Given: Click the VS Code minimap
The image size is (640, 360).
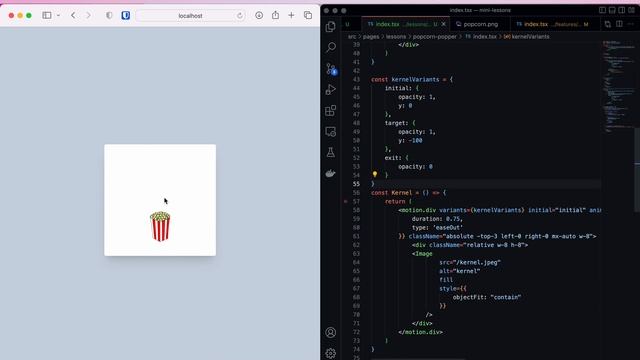Looking at the screenshot, I should coord(618,86).
